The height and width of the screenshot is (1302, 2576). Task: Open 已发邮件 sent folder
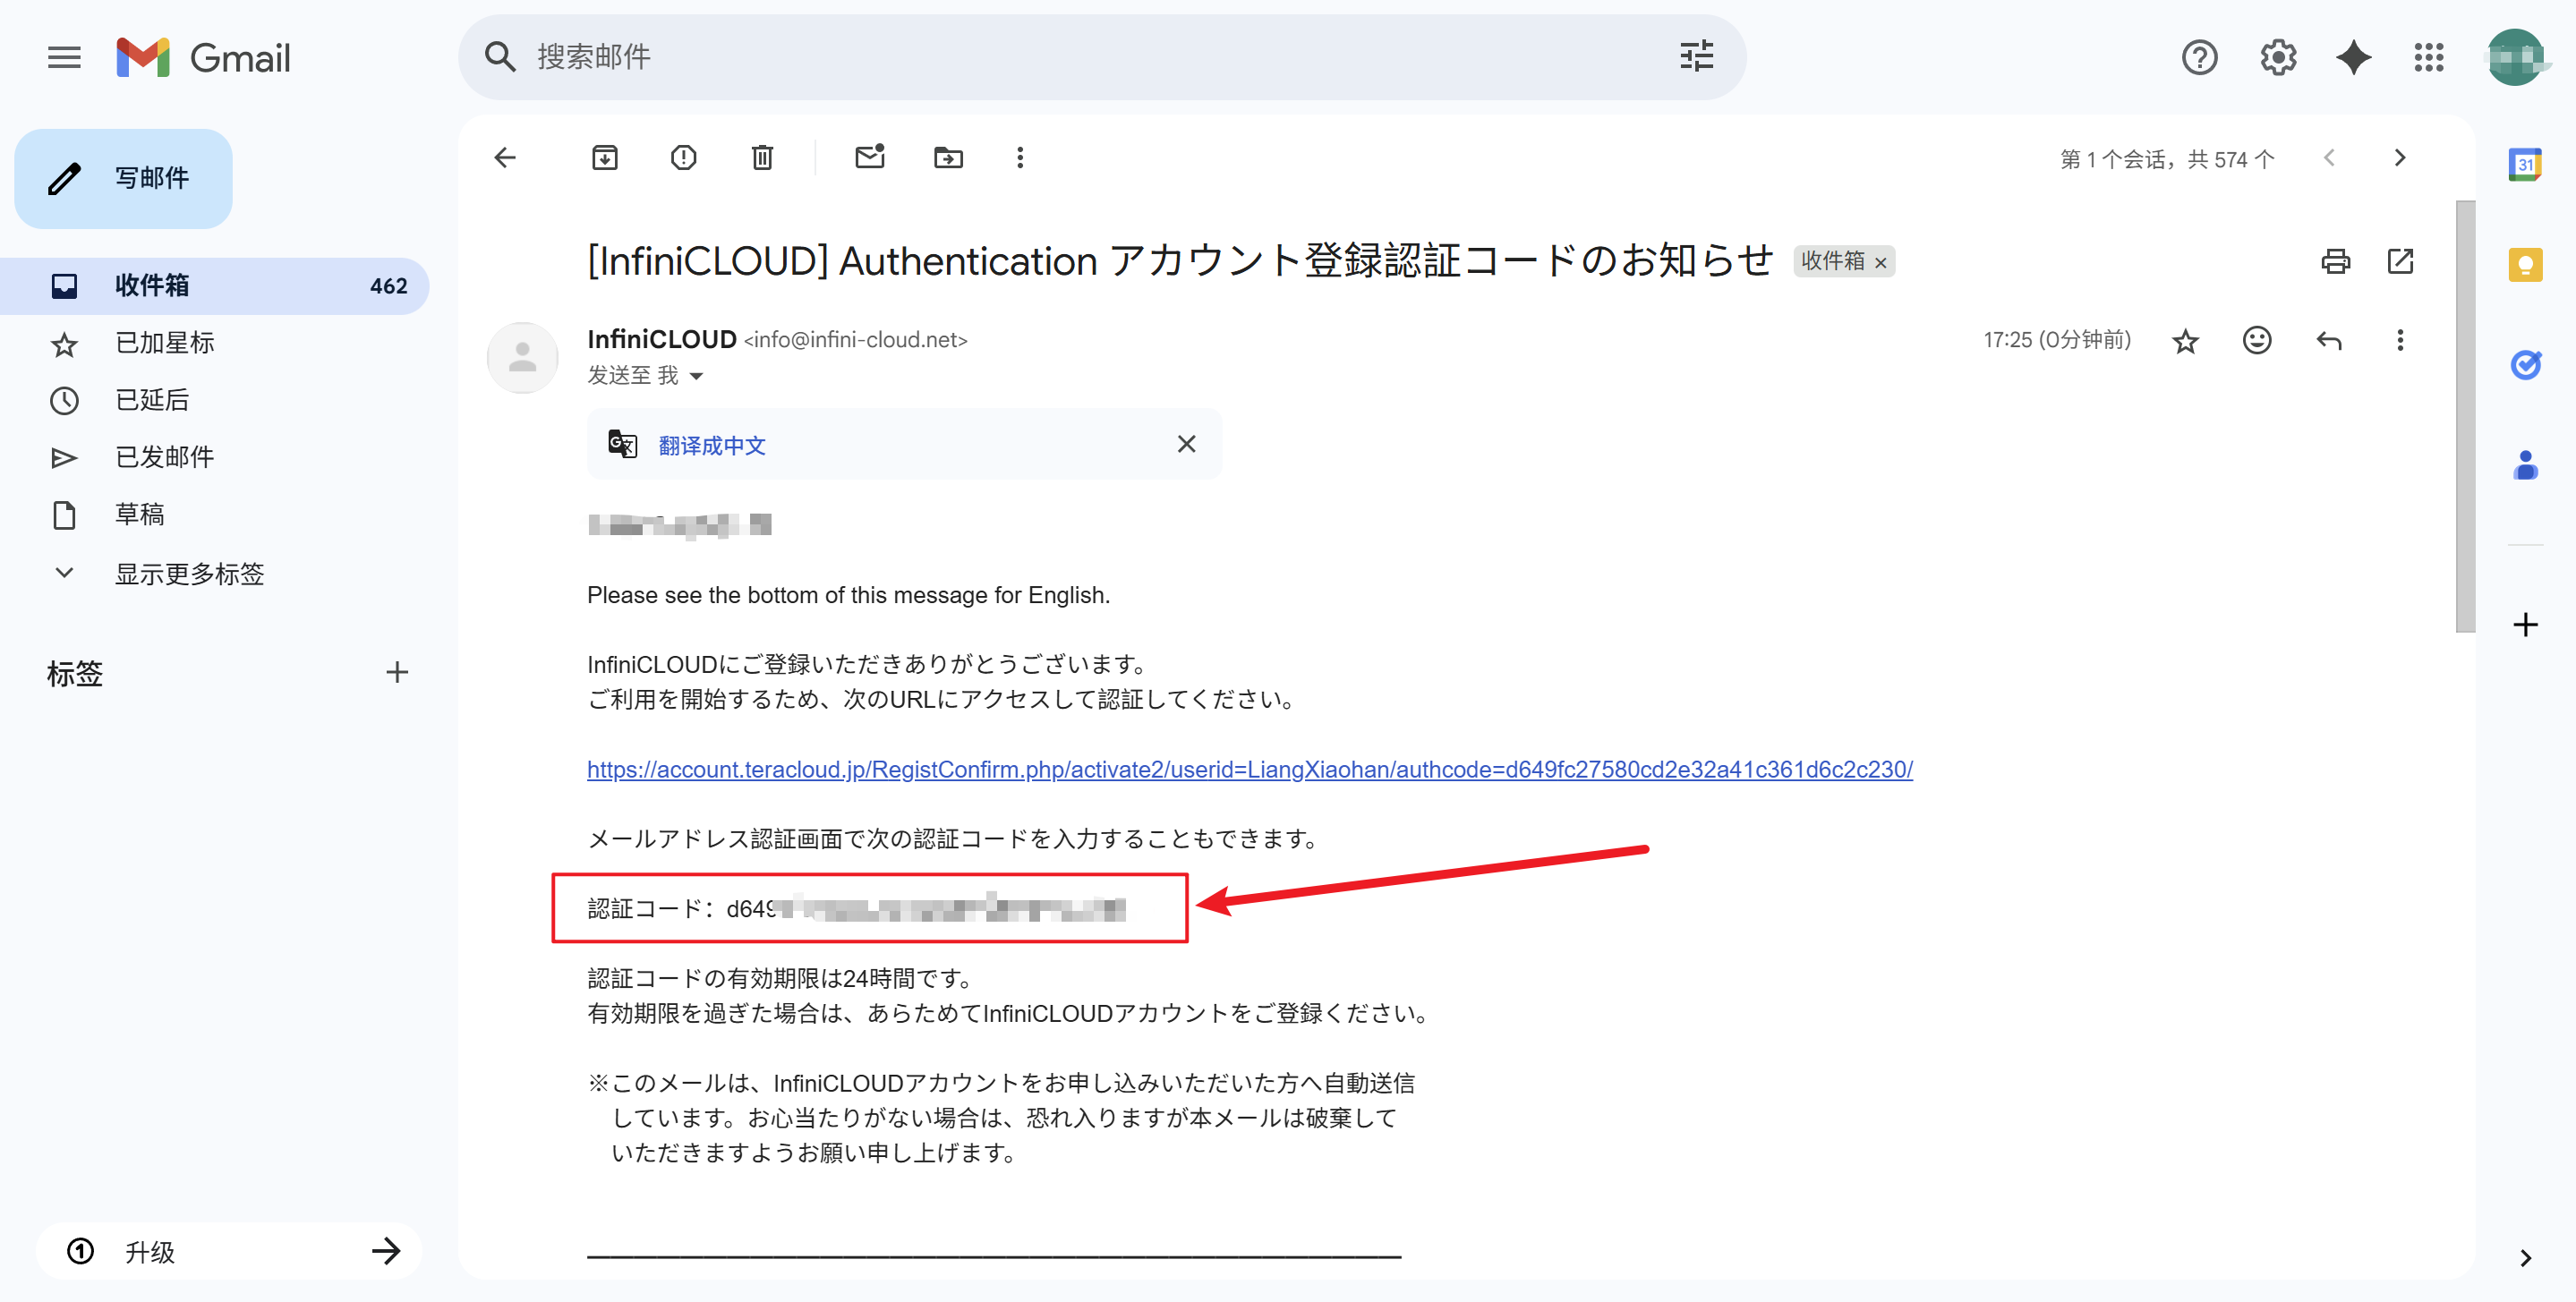click(214, 457)
